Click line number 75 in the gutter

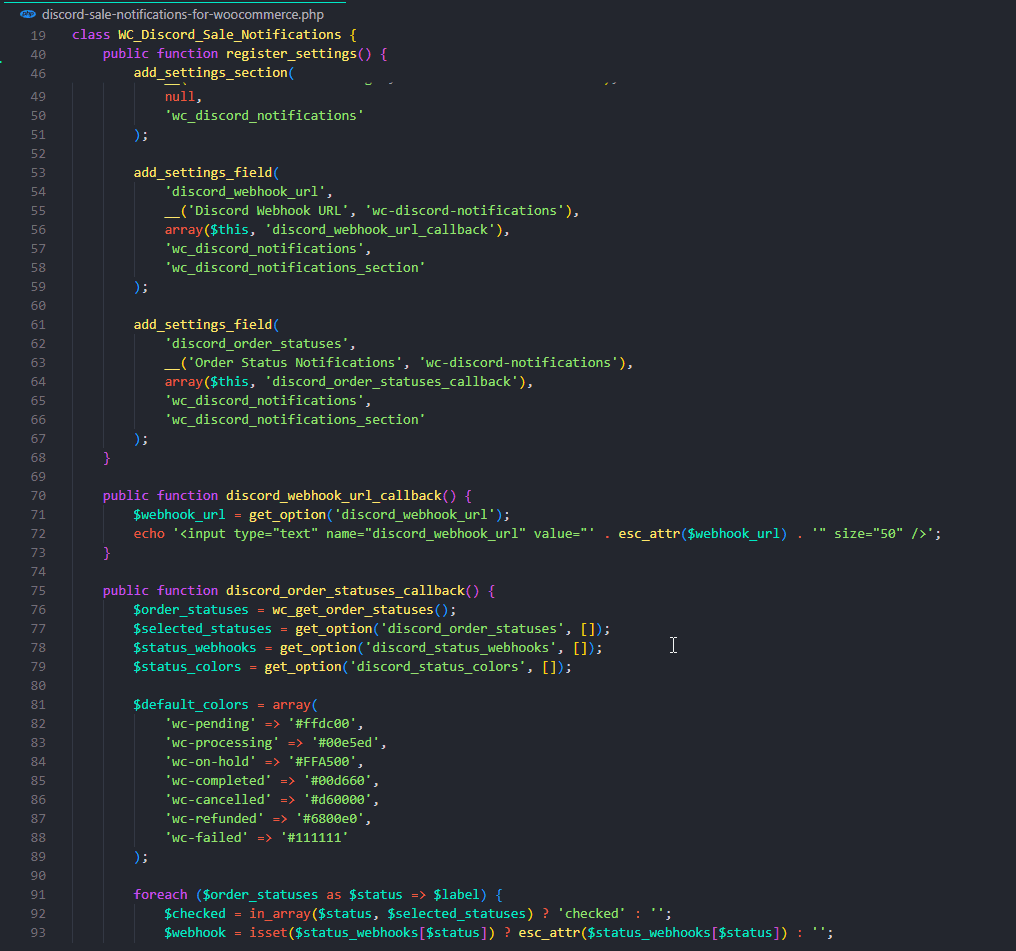point(38,591)
